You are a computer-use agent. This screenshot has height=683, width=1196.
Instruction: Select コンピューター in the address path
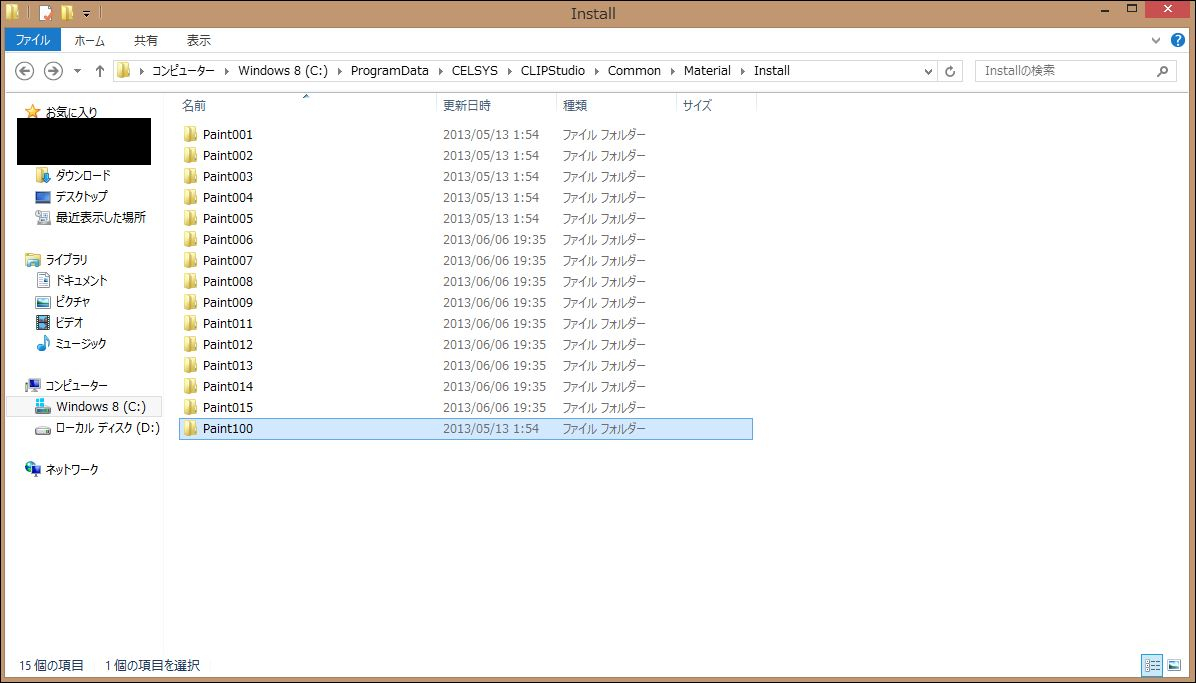183,71
